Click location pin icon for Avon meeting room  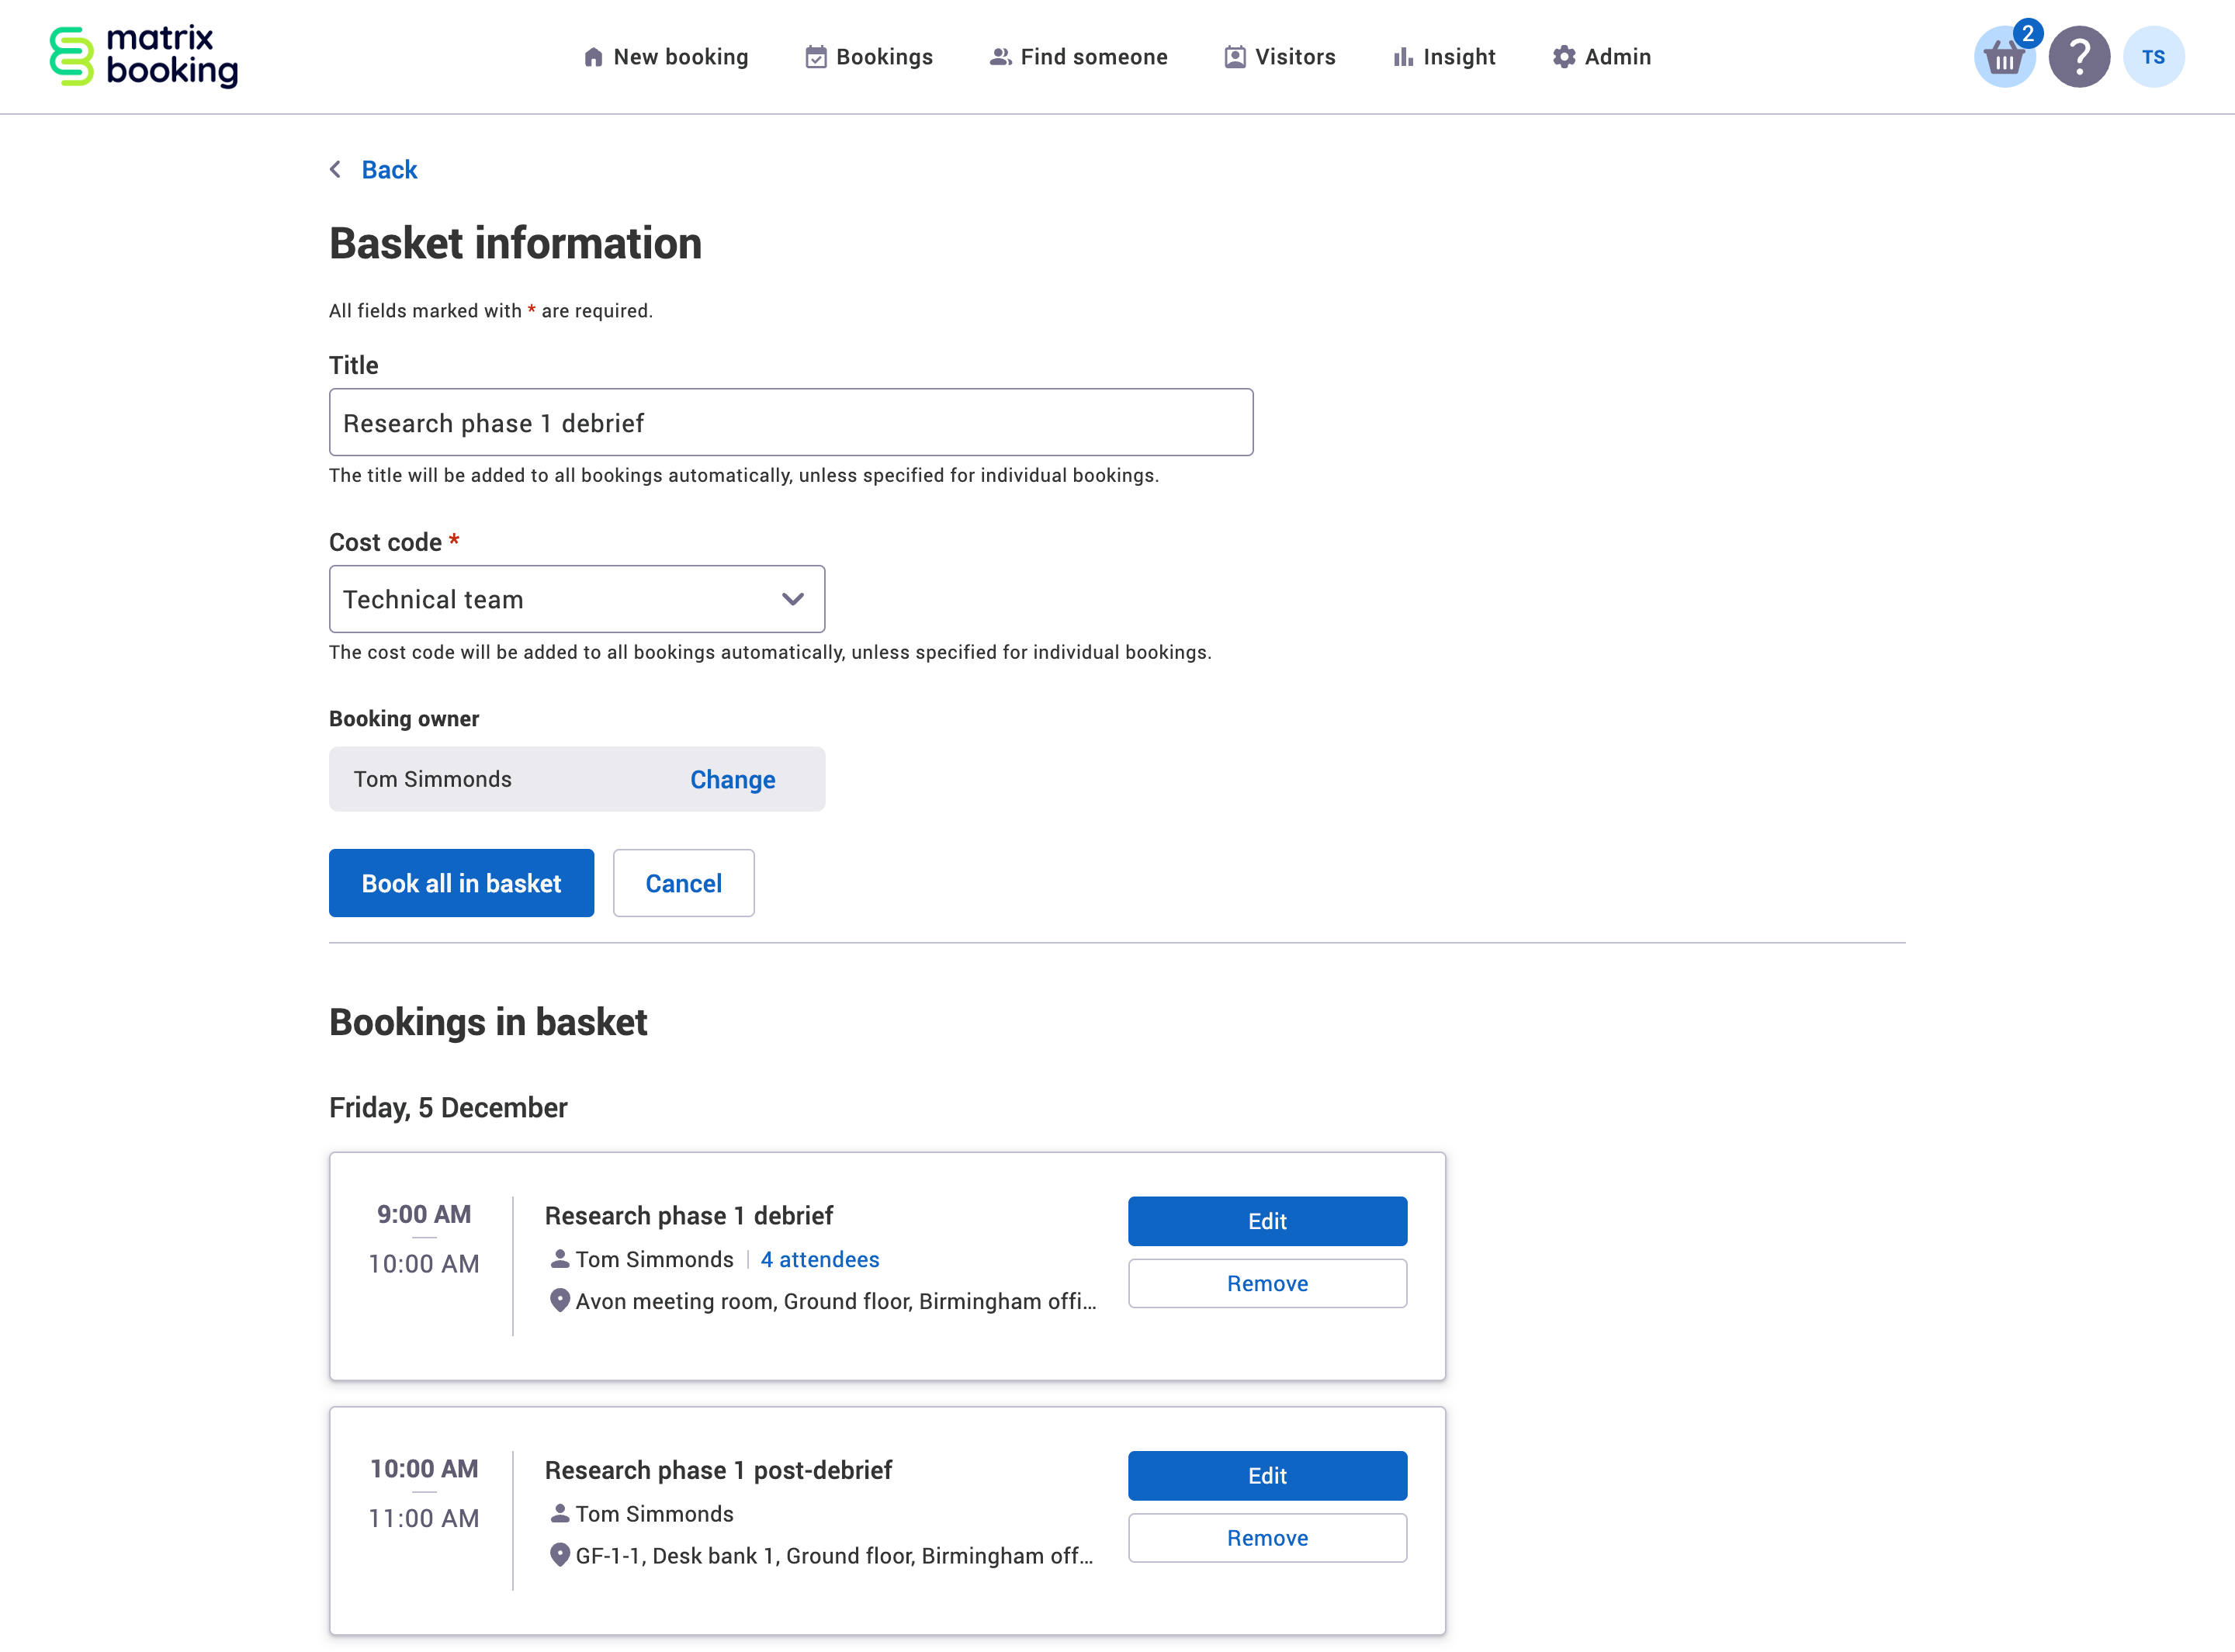pyautogui.click(x=560, y=1300)
